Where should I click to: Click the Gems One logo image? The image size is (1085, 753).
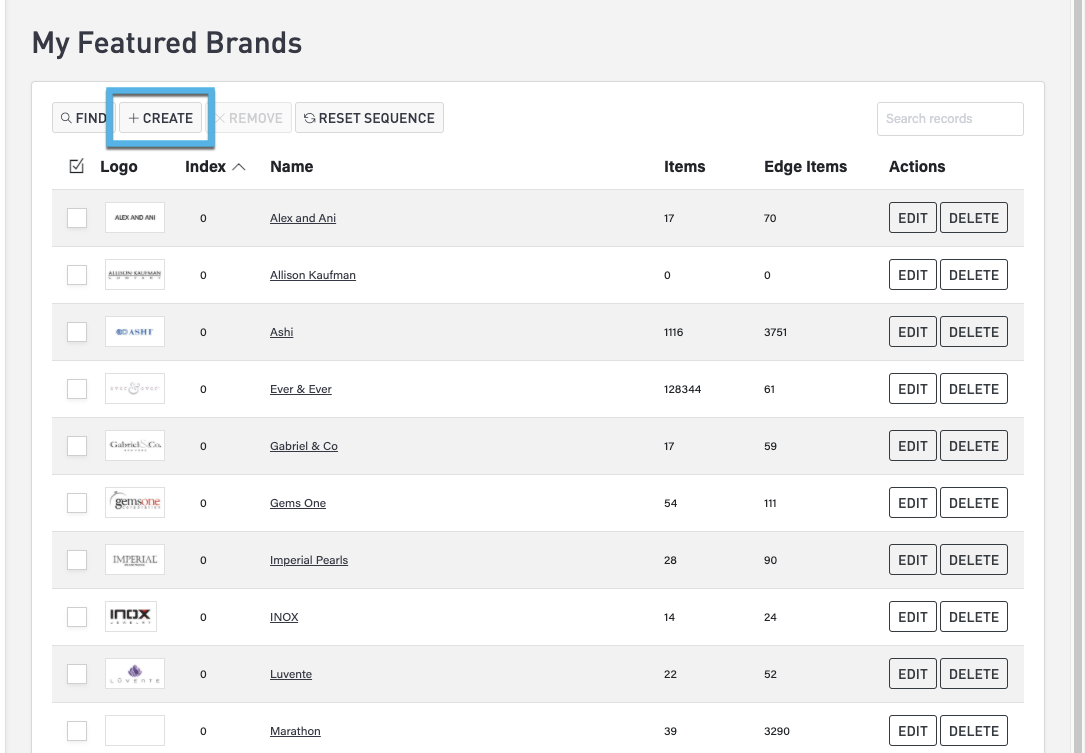(x=135, y=503)
